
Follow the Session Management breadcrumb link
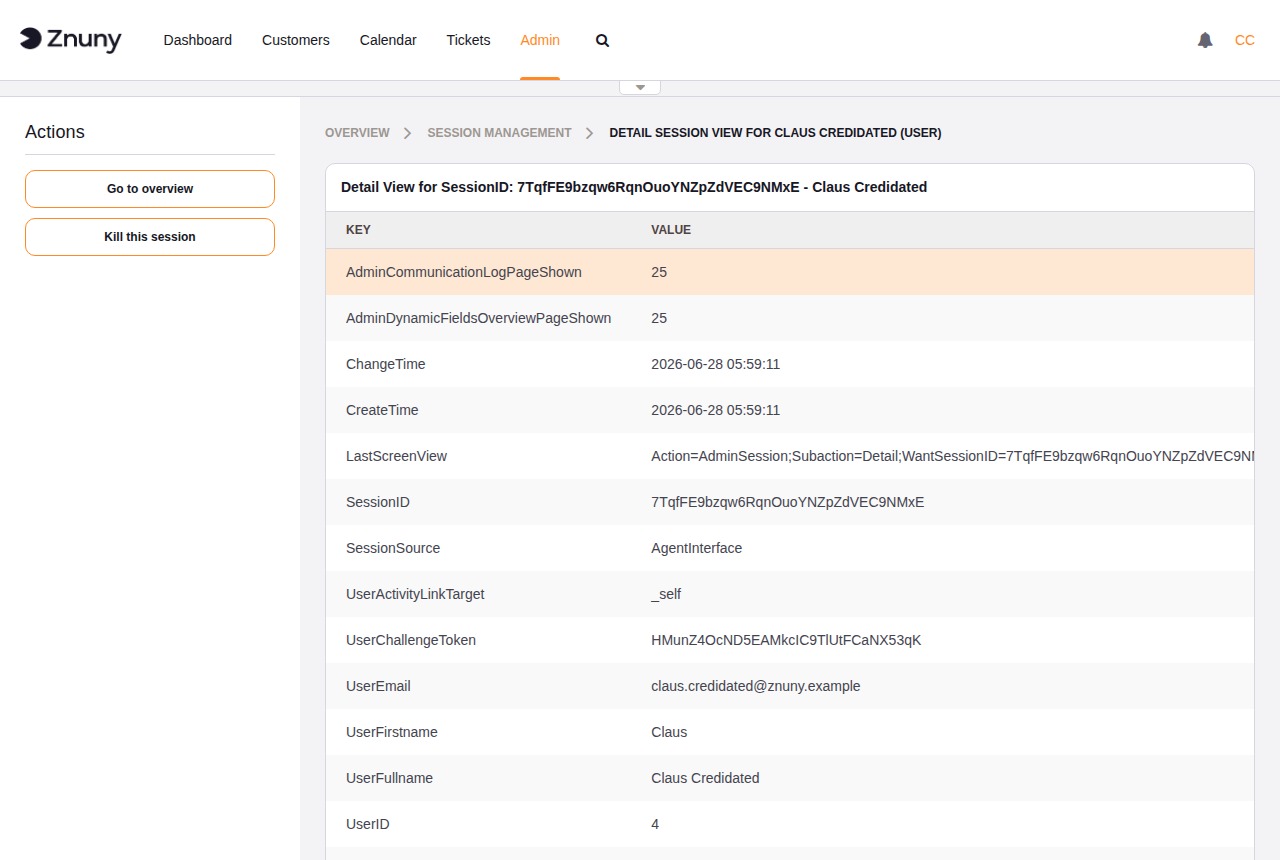(499, 133)
